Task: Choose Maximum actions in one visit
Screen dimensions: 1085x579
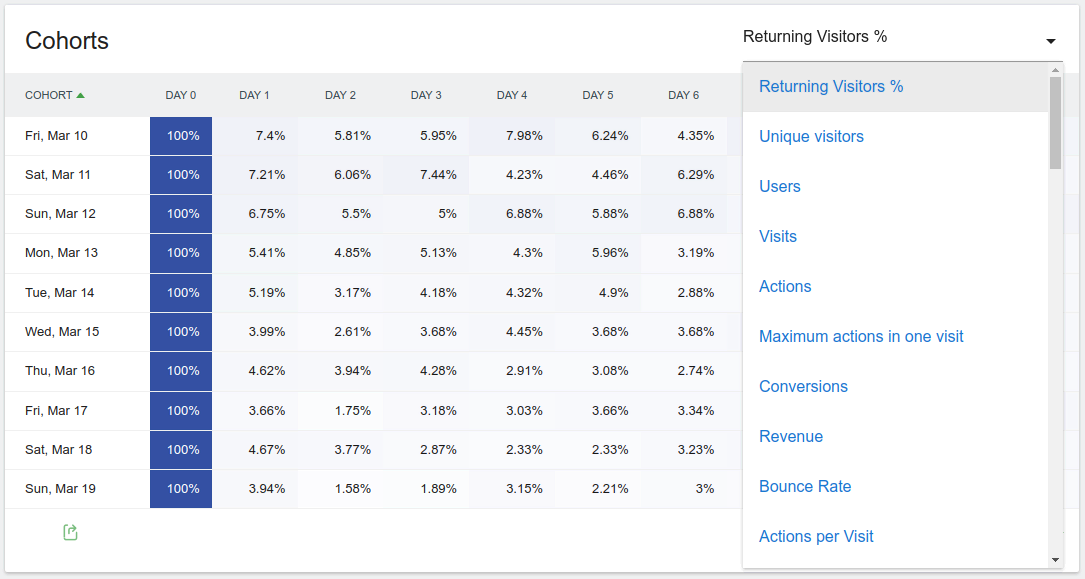Action: point(861,336)
